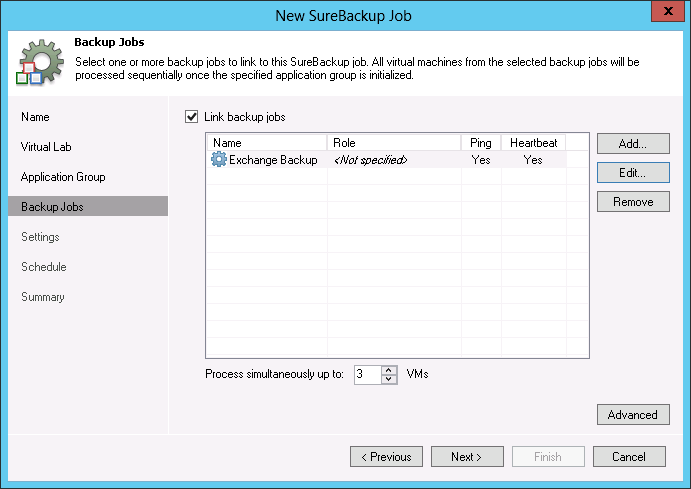This screenshot has width=691, height=489.
Task: Decrease simultaneous VMs with down arrow
Action: [389, 379]
